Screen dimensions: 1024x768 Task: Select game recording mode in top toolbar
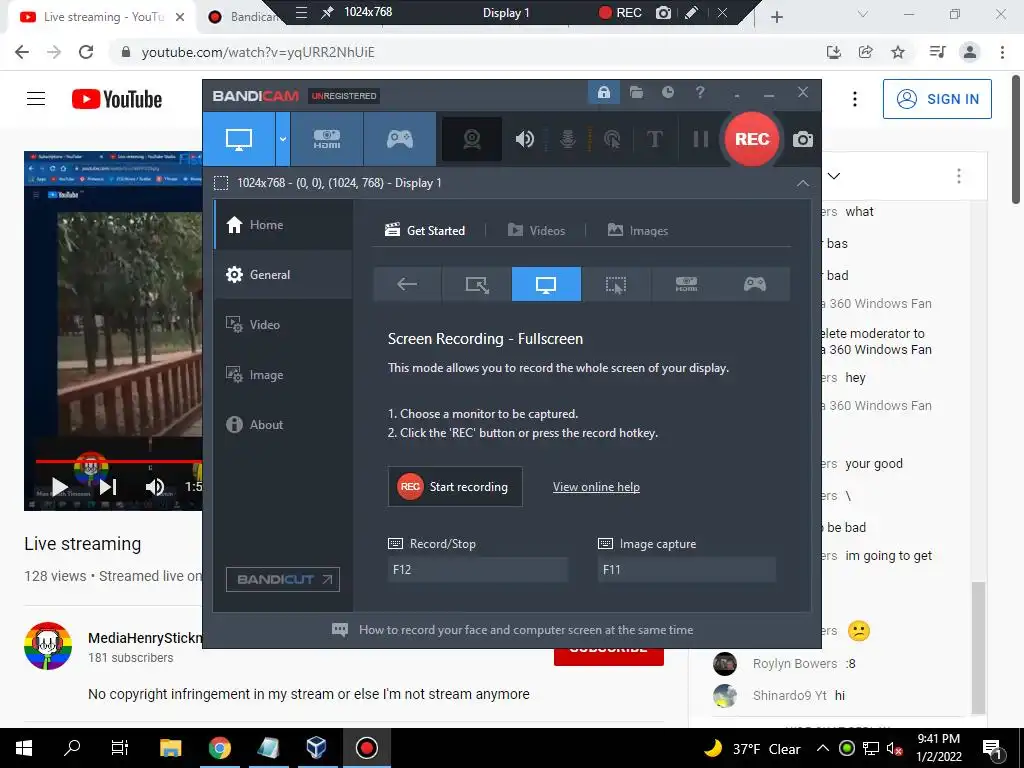400,139
